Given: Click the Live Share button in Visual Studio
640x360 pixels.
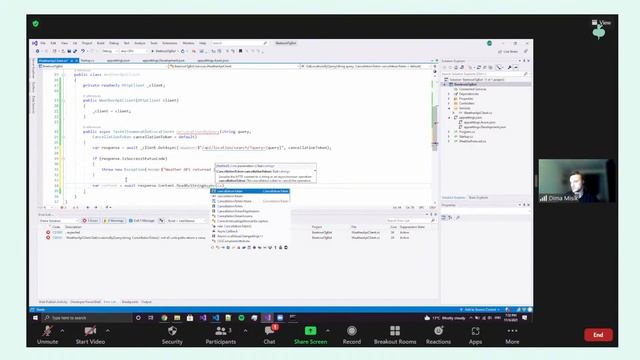Looking at the screenshot, I should pos(508,51).
